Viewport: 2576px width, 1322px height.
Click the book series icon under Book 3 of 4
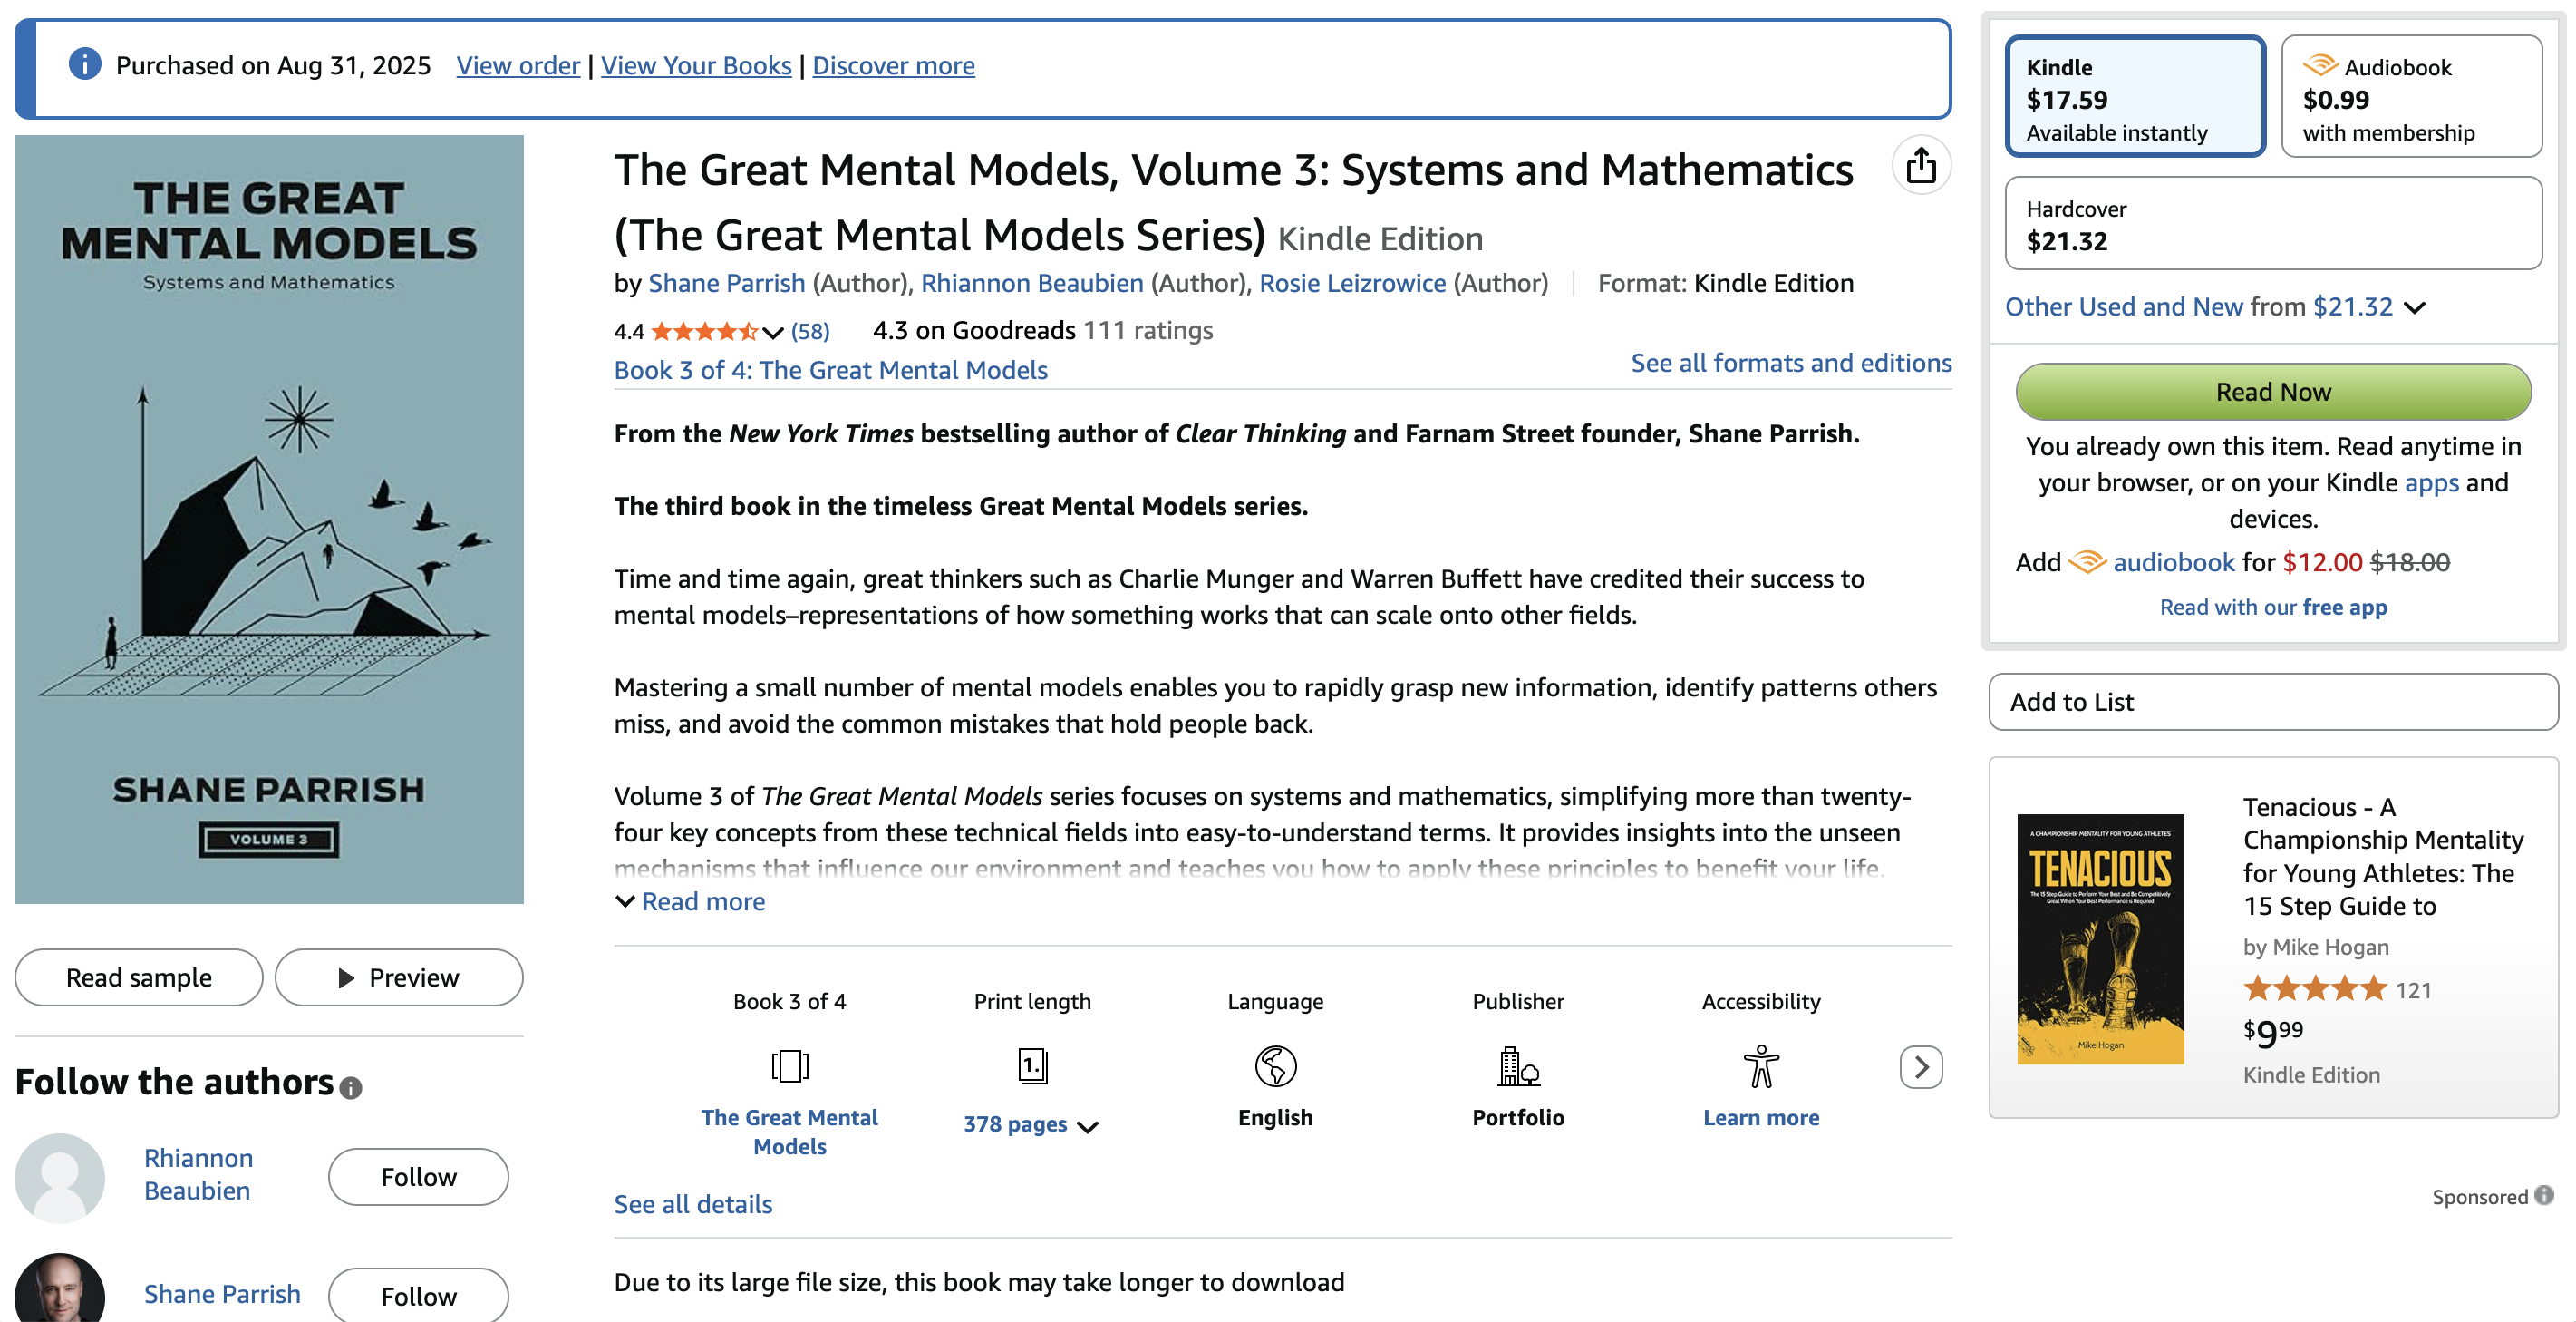pos(789,1066)
